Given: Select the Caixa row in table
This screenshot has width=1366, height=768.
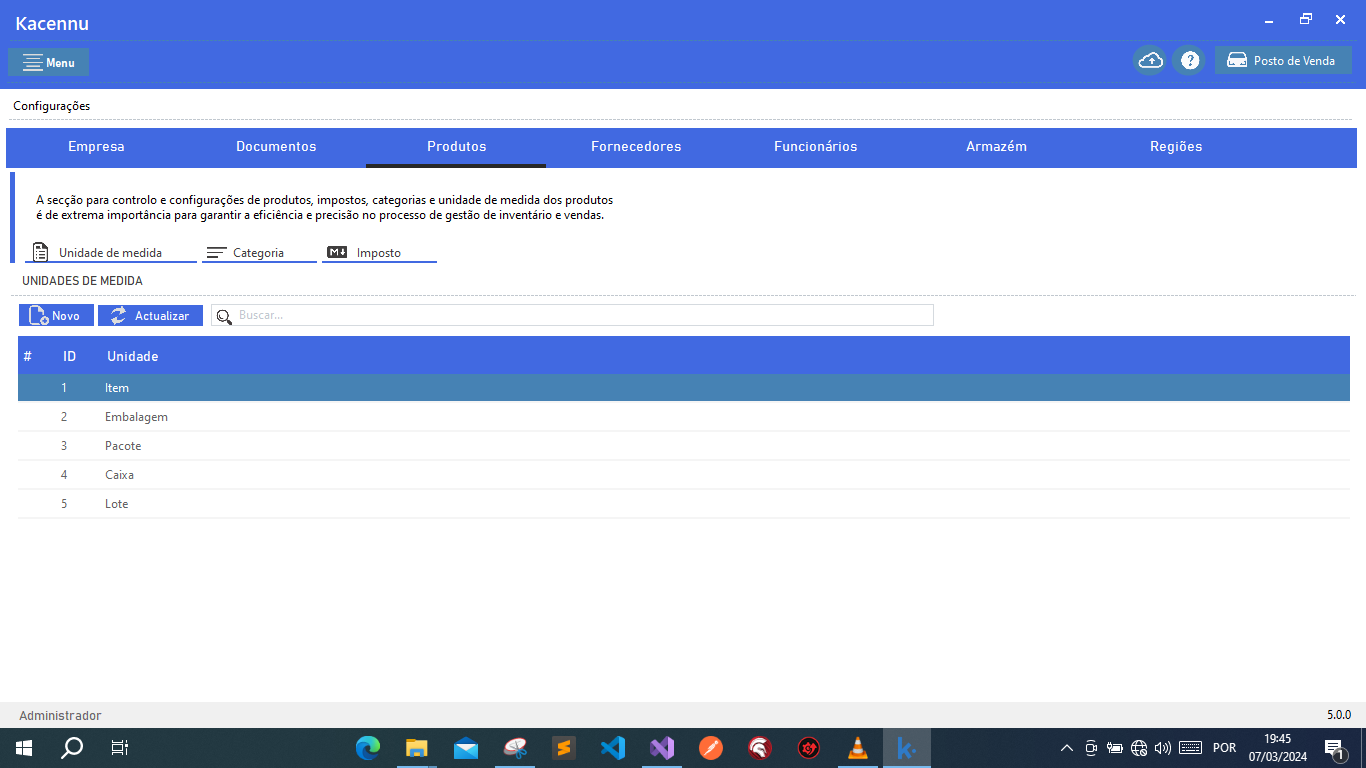Looking at the screenshot, I should click(x=684, y=475).
